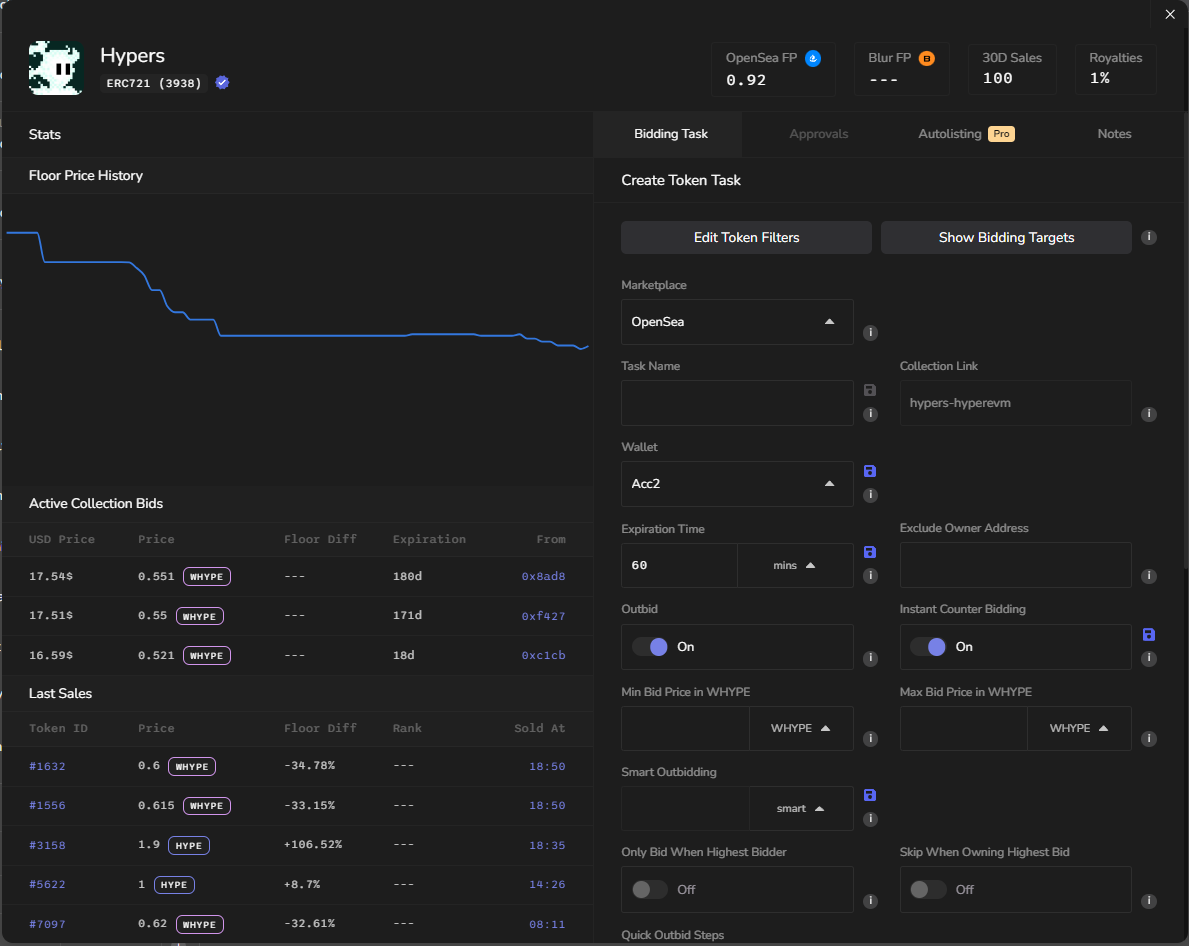This screenshot has height=946, width=1189.
Task: Click the Edit Token Filters button
Action: tap(746, 238)
